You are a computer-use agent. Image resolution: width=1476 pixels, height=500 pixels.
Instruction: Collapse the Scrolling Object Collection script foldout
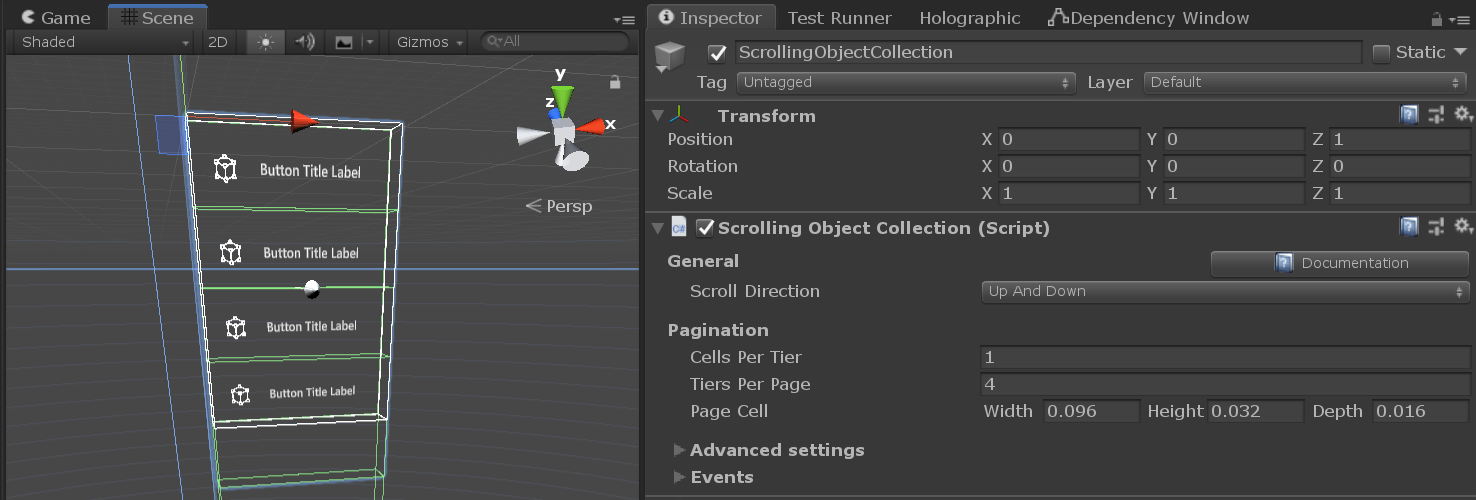[657, 228]
